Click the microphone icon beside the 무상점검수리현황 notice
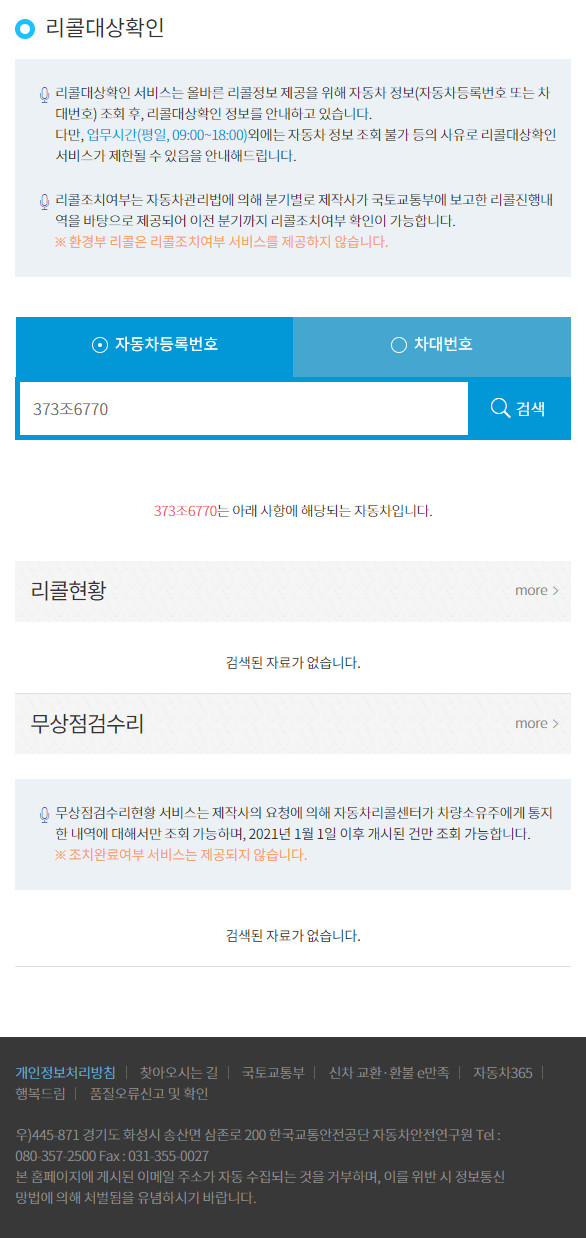This screenshot has height=1238, width=586. (44, 814)
